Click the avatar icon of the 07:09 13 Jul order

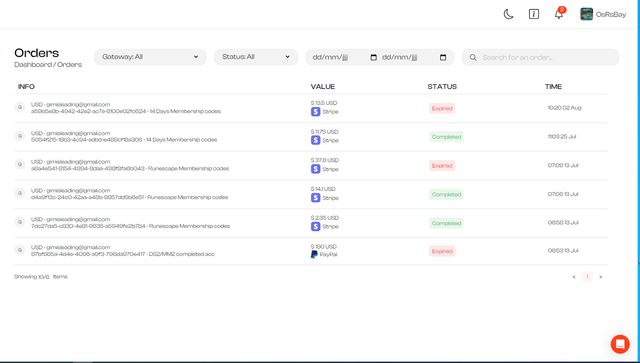[x=20, y=164]
